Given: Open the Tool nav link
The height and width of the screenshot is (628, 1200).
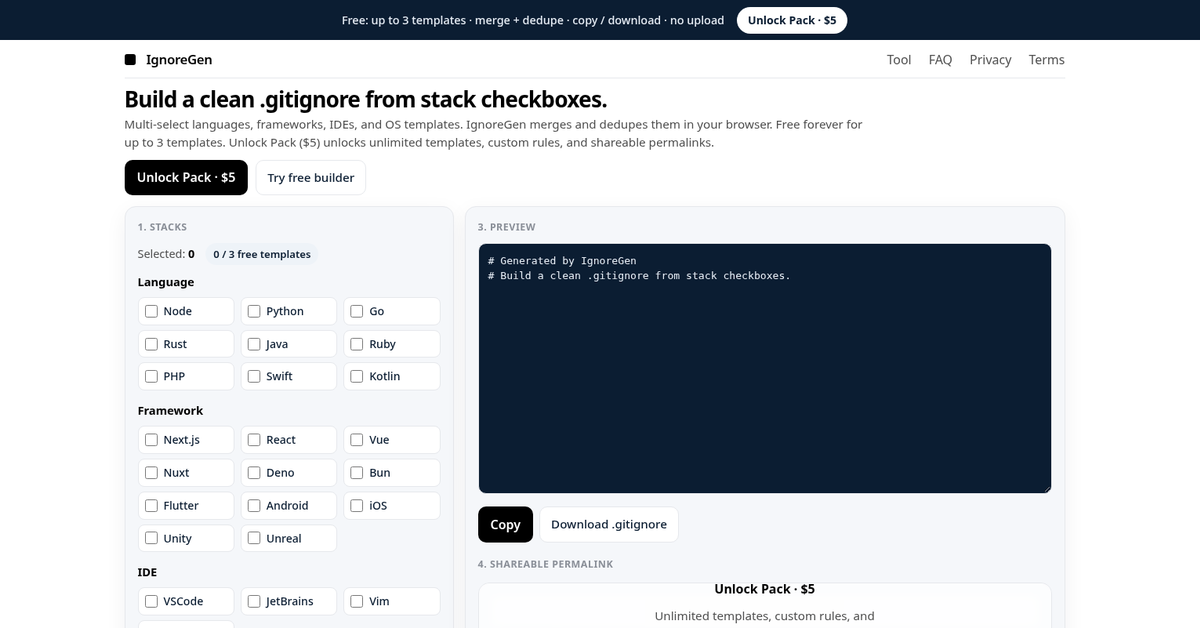Looking at the screenshot, I should (x=899, y=60).
